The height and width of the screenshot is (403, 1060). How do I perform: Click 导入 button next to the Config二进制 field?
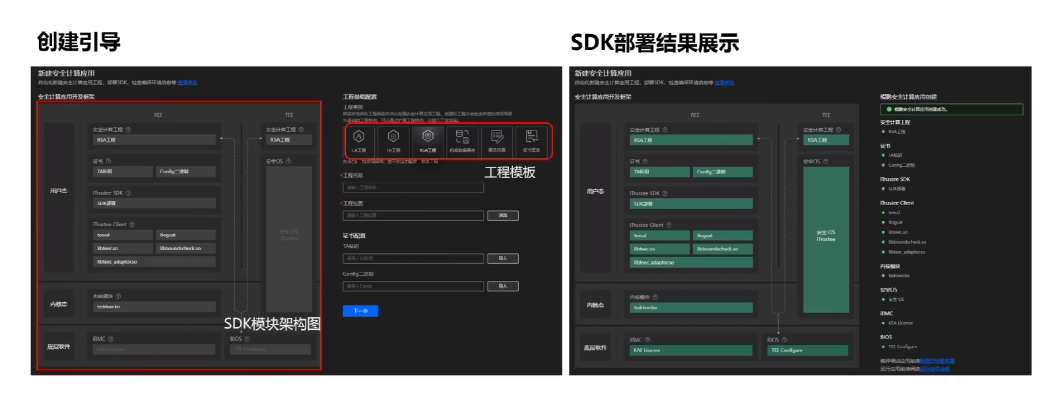[502, 287]
